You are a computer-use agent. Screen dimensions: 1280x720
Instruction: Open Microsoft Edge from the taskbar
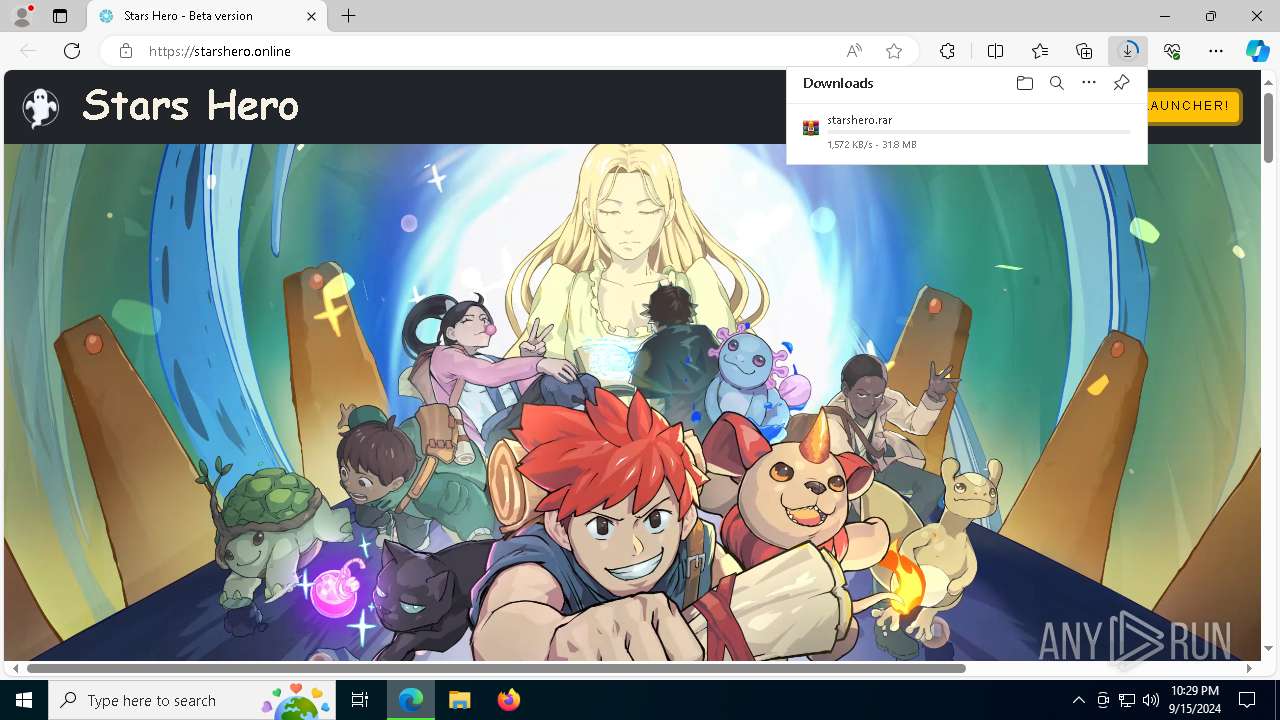point(411,700)
